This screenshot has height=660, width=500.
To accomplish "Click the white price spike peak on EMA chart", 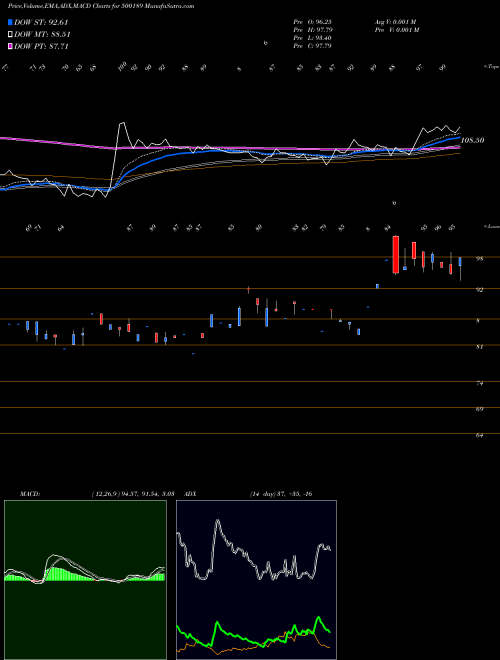I will click(x=122, y=123).
